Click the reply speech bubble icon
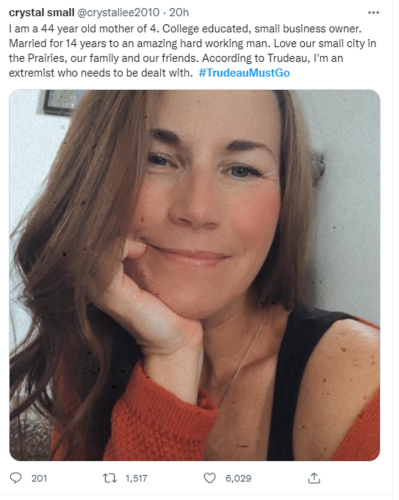This screenshot has height=500, width=399. coord(16,478)
